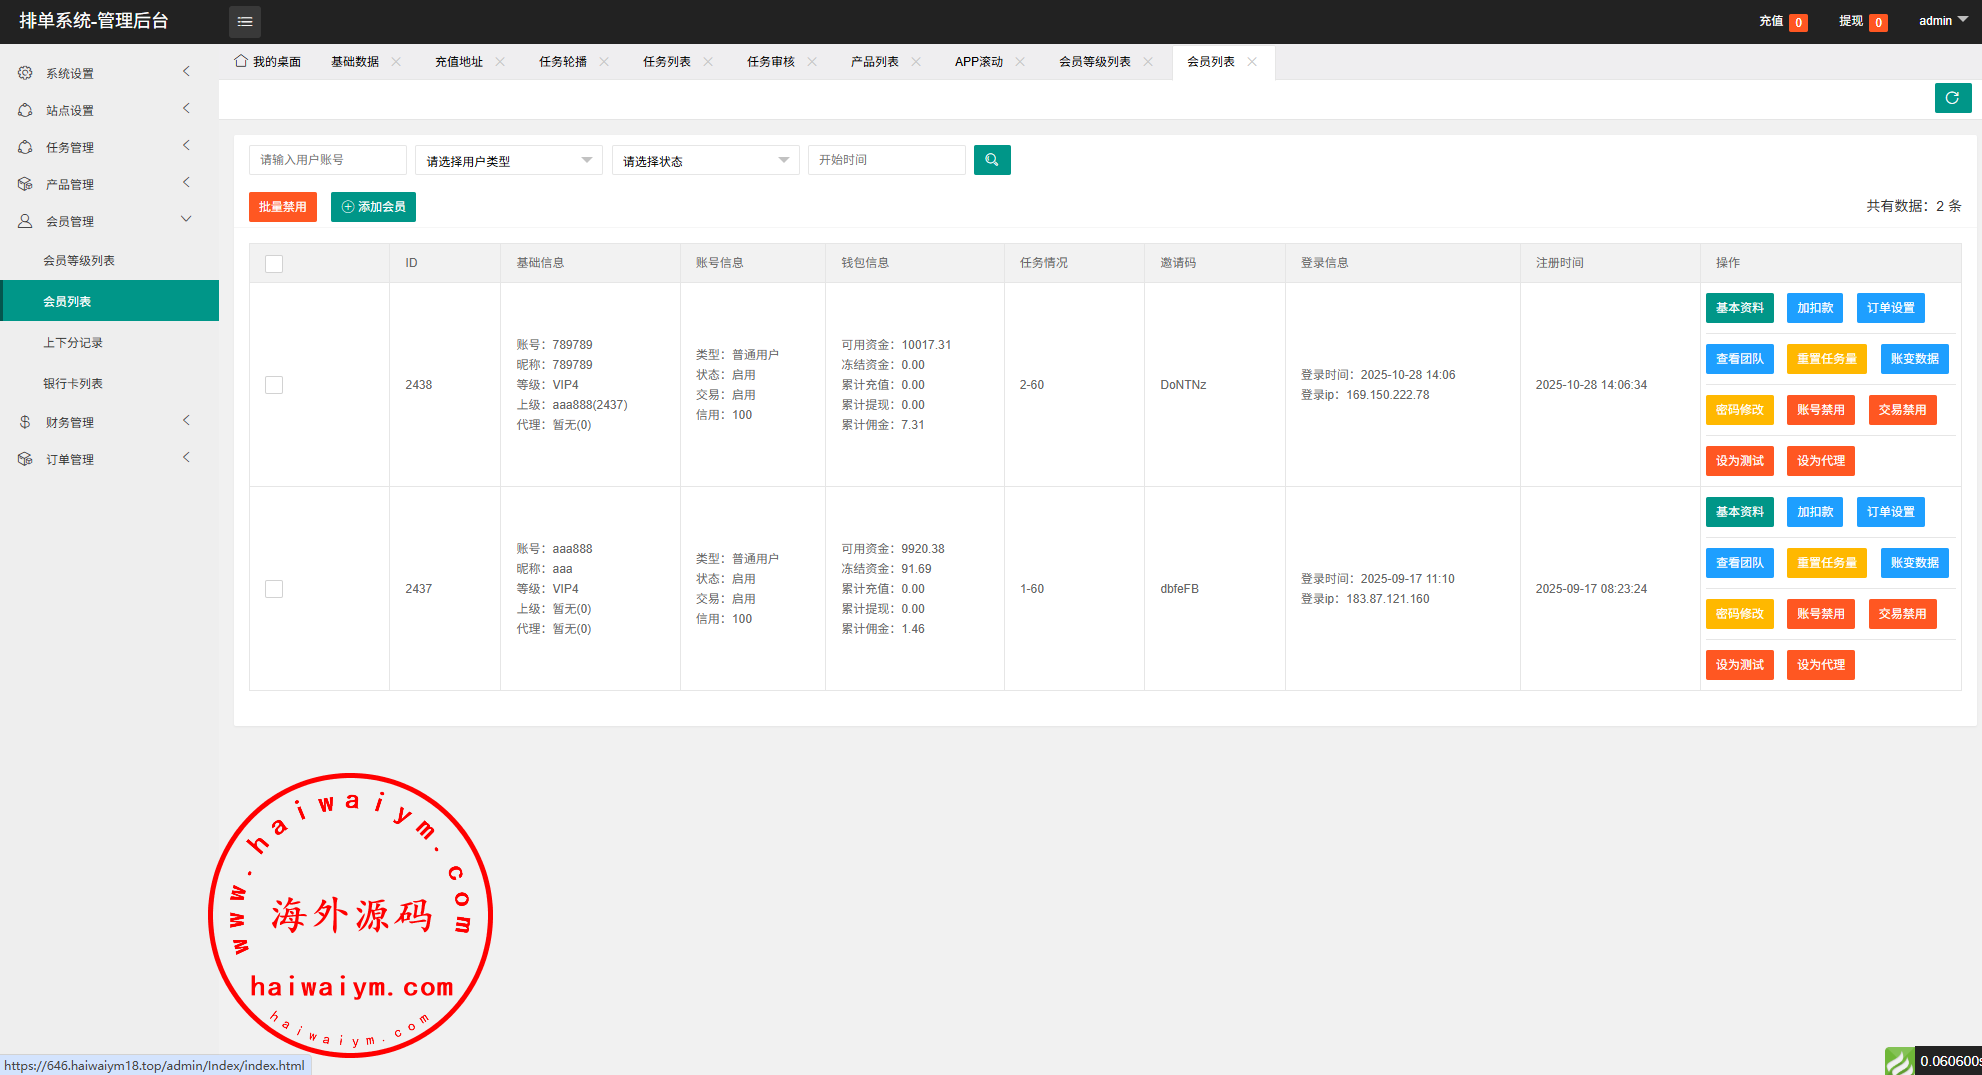Click the 批量禁用 button
The height and width of the screenshot is (1075, 1982).
[x=283, y=207]
